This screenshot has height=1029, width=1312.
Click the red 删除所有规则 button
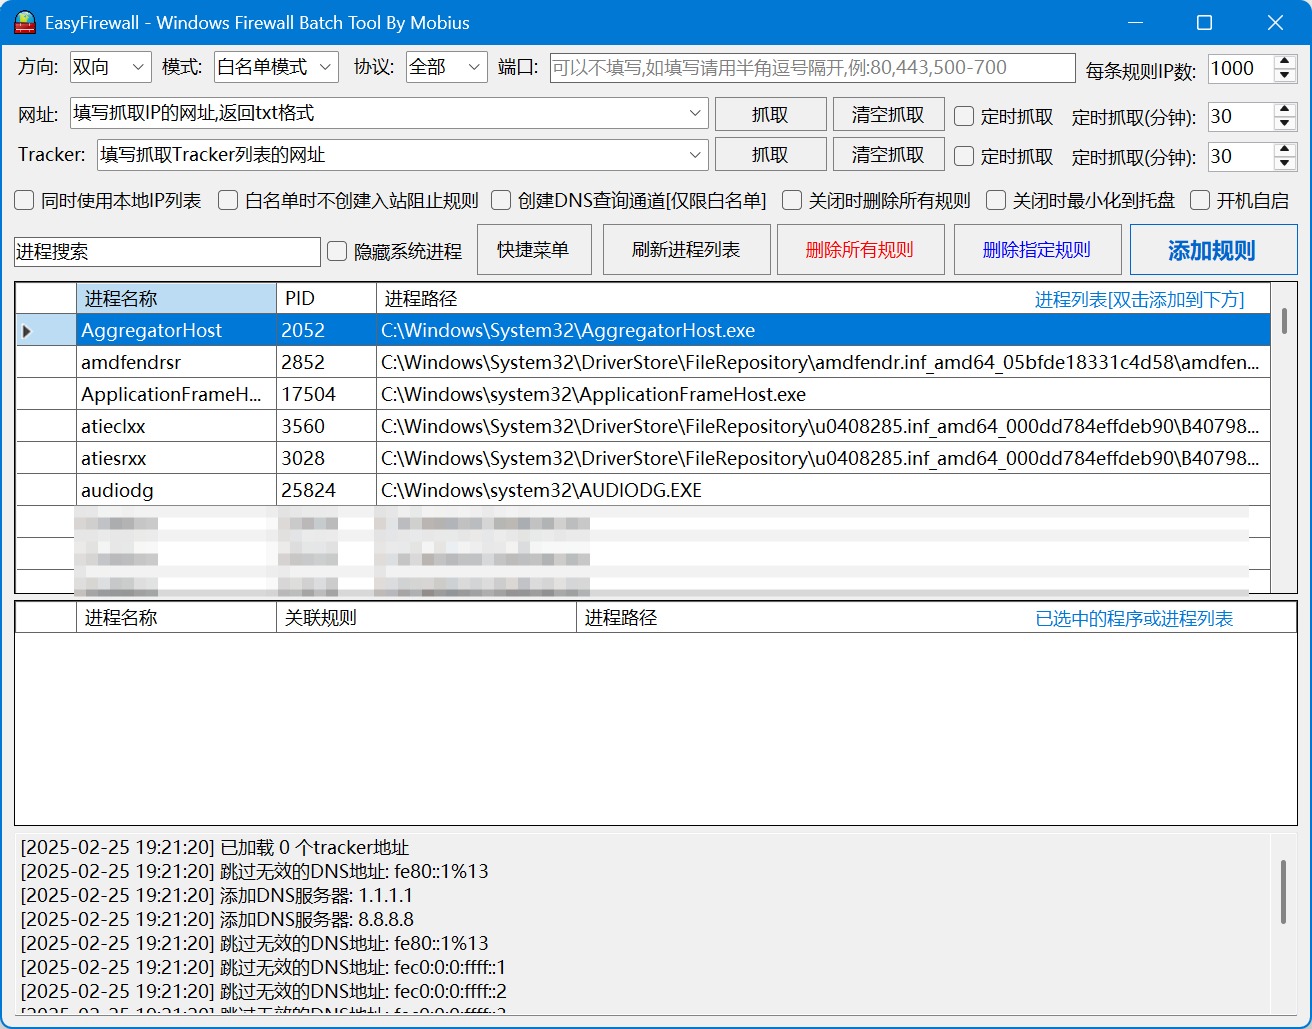pos(860,250)
